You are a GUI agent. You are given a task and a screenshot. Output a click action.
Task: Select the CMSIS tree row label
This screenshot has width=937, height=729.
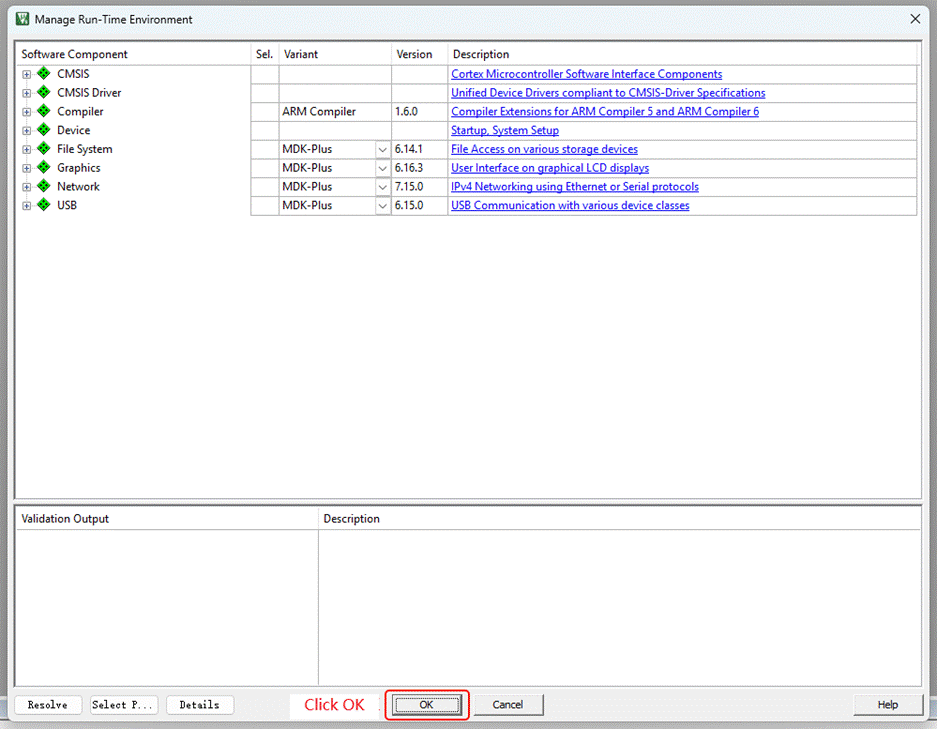73,73
